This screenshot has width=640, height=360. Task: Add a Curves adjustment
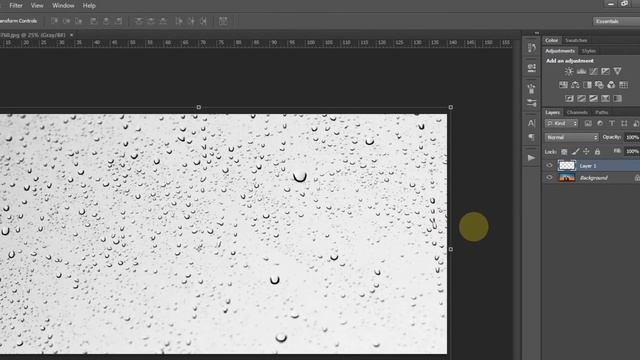click(x=593, y=71)
